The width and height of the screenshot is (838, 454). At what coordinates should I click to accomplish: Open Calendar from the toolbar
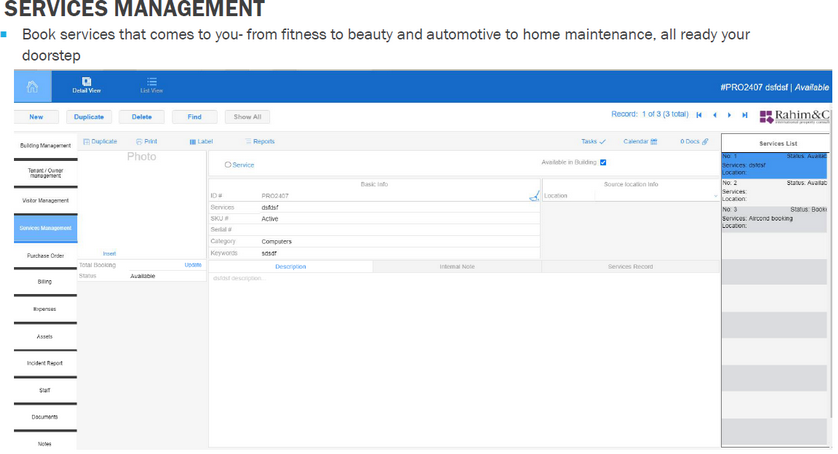[x=640, y=142]
